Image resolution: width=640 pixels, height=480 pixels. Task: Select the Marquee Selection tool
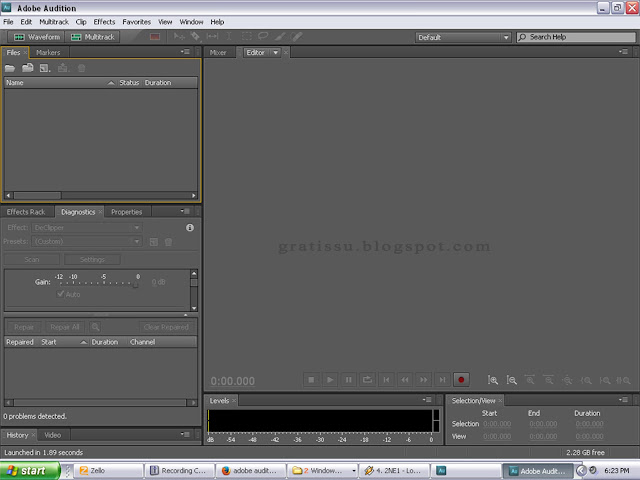pyautogui.click(x=247, y=37)
